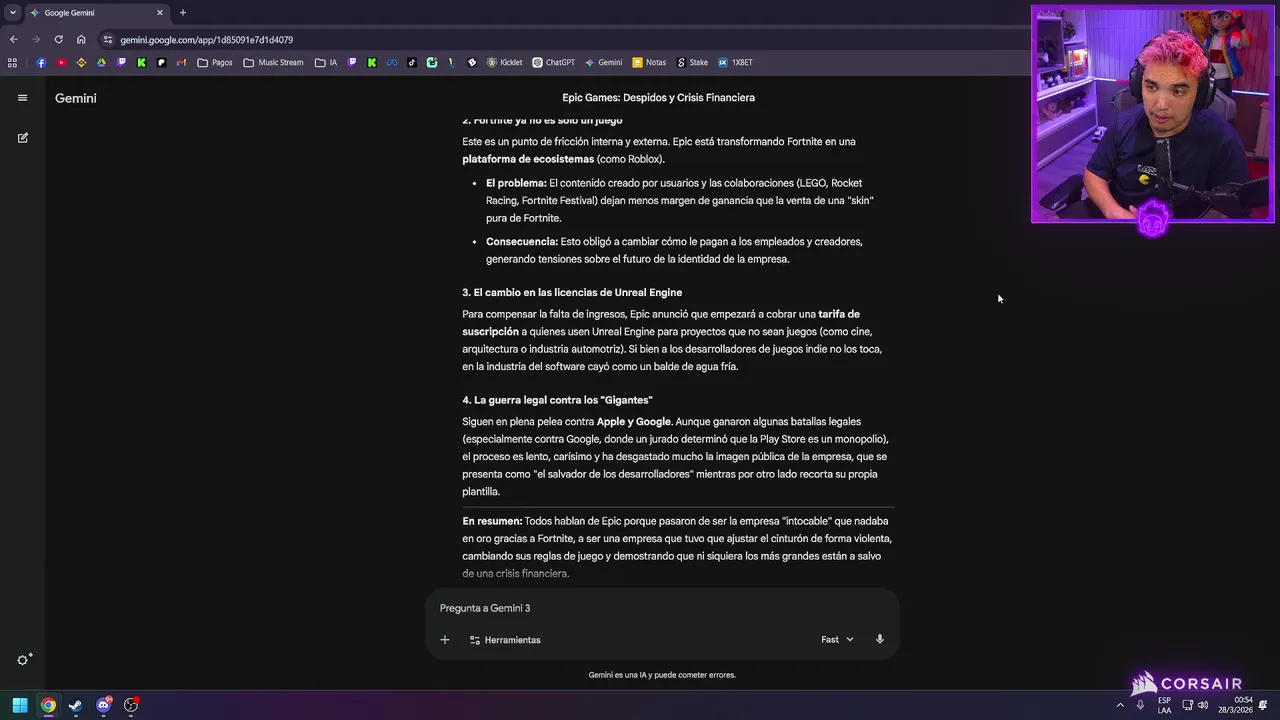The image size is (1280, 720).
Task: Open Chrome from the taskbar
Action: click(x=48, y=705)
